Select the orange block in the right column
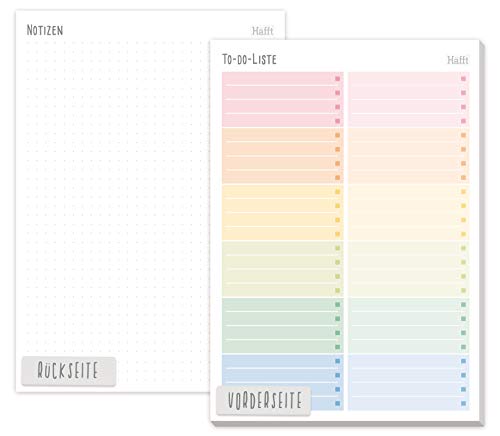Image resolution: width=500 pixels, height=436 pixels. [409, 156]
